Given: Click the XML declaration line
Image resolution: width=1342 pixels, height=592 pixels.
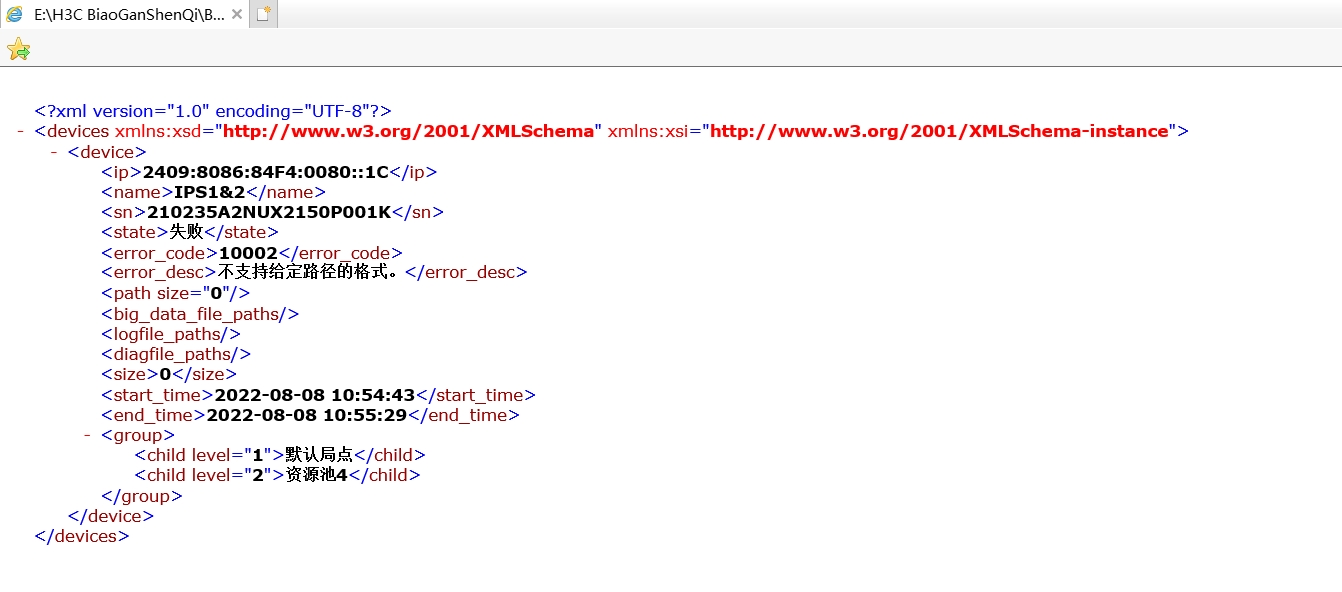Looking at the screenshot, I should pyautogui.click(x=213, y=111).
